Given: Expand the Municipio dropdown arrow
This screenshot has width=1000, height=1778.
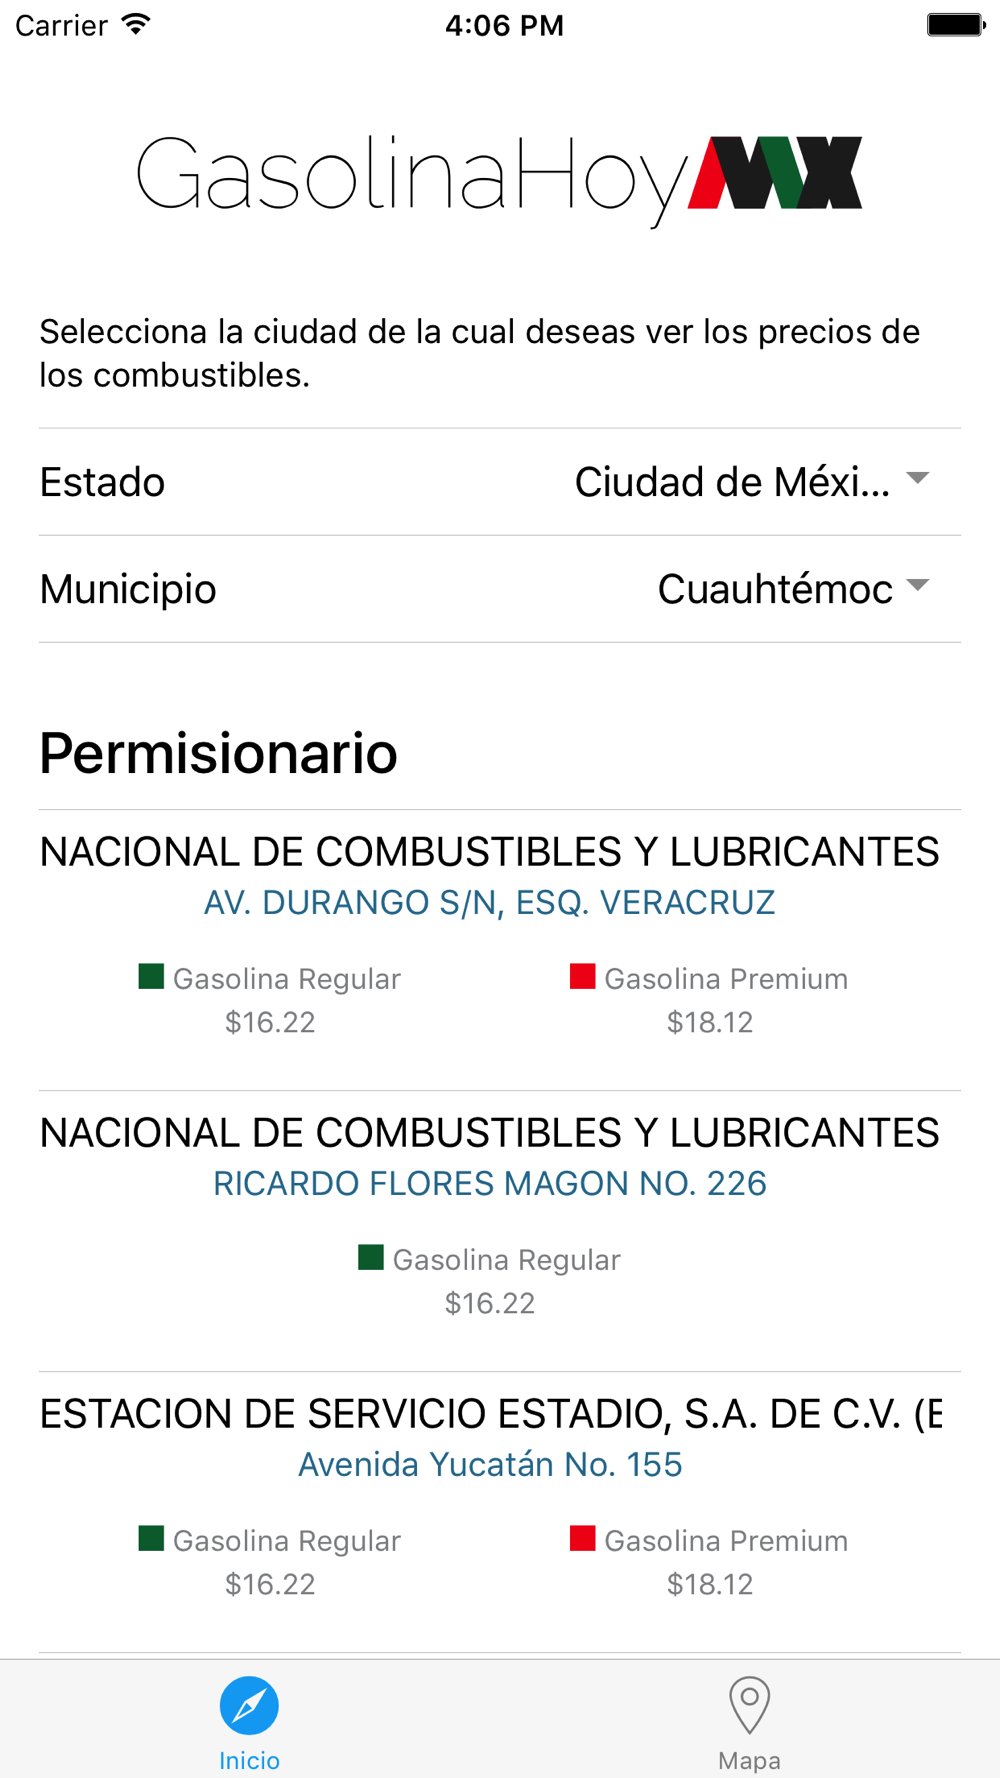Looking at the screenshot, I should point(918,585).
